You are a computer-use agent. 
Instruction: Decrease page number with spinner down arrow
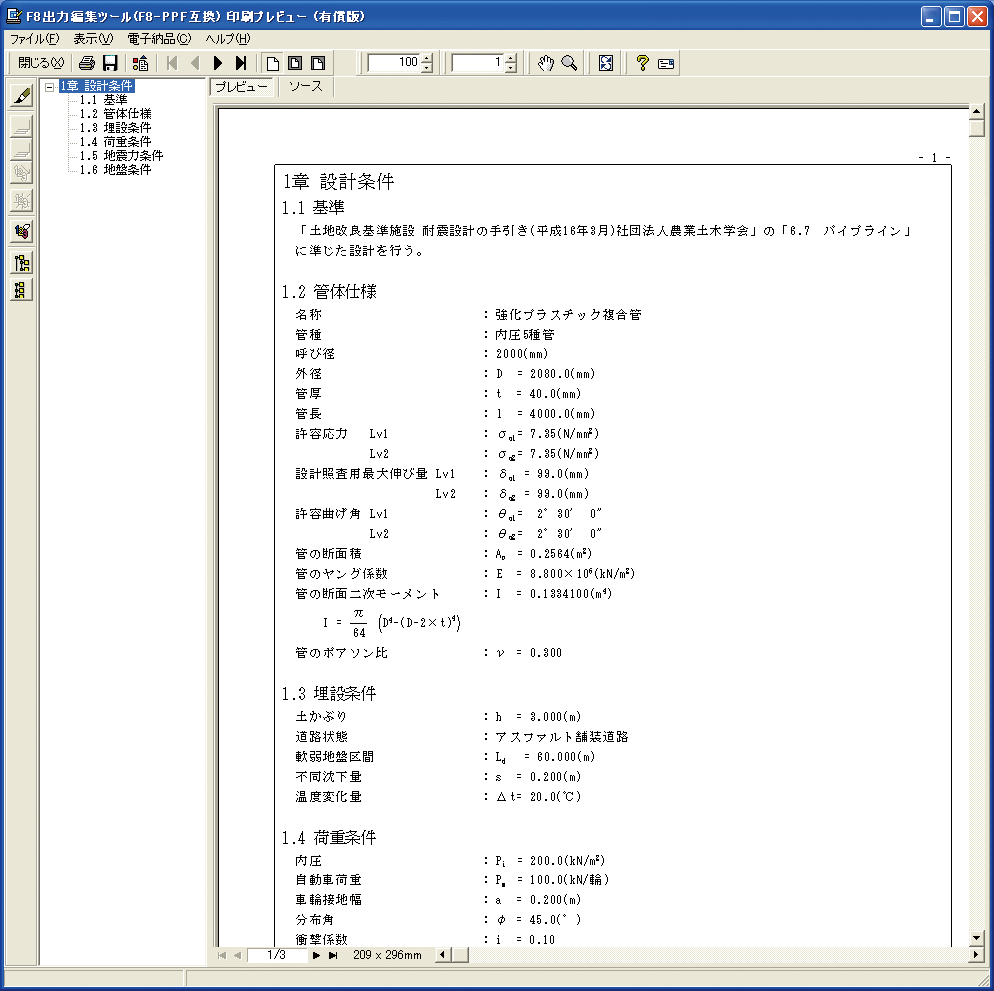(x=511, y=68)
